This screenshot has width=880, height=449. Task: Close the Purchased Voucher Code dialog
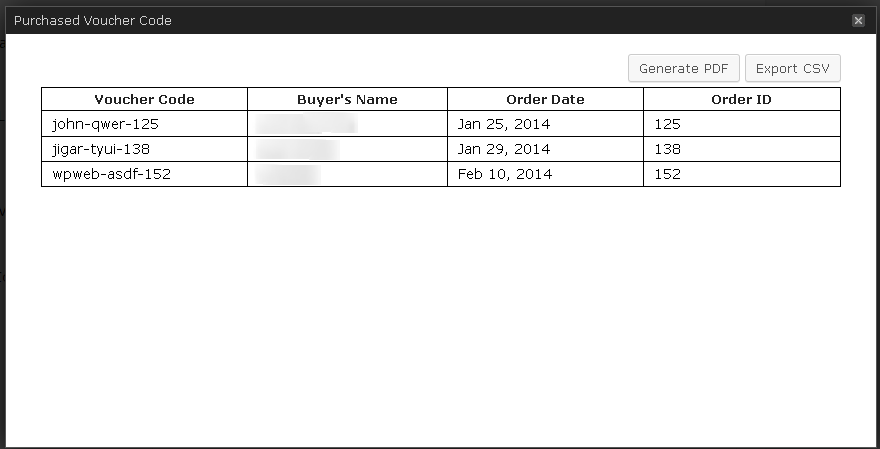(858, 20)
